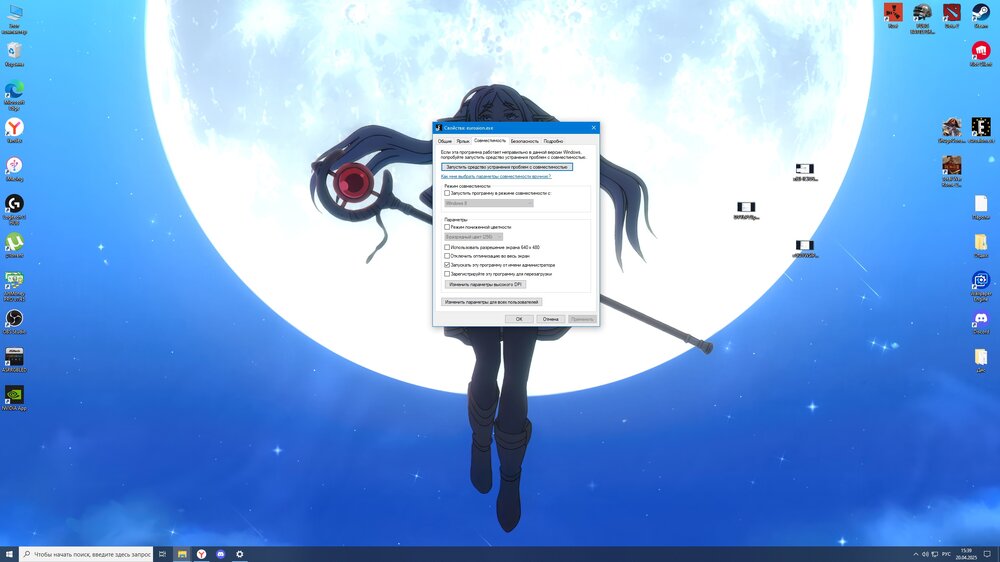Open the NVIDIA App desktop shortcut
The image size is (1000, 562).
(x=14, y=395)
